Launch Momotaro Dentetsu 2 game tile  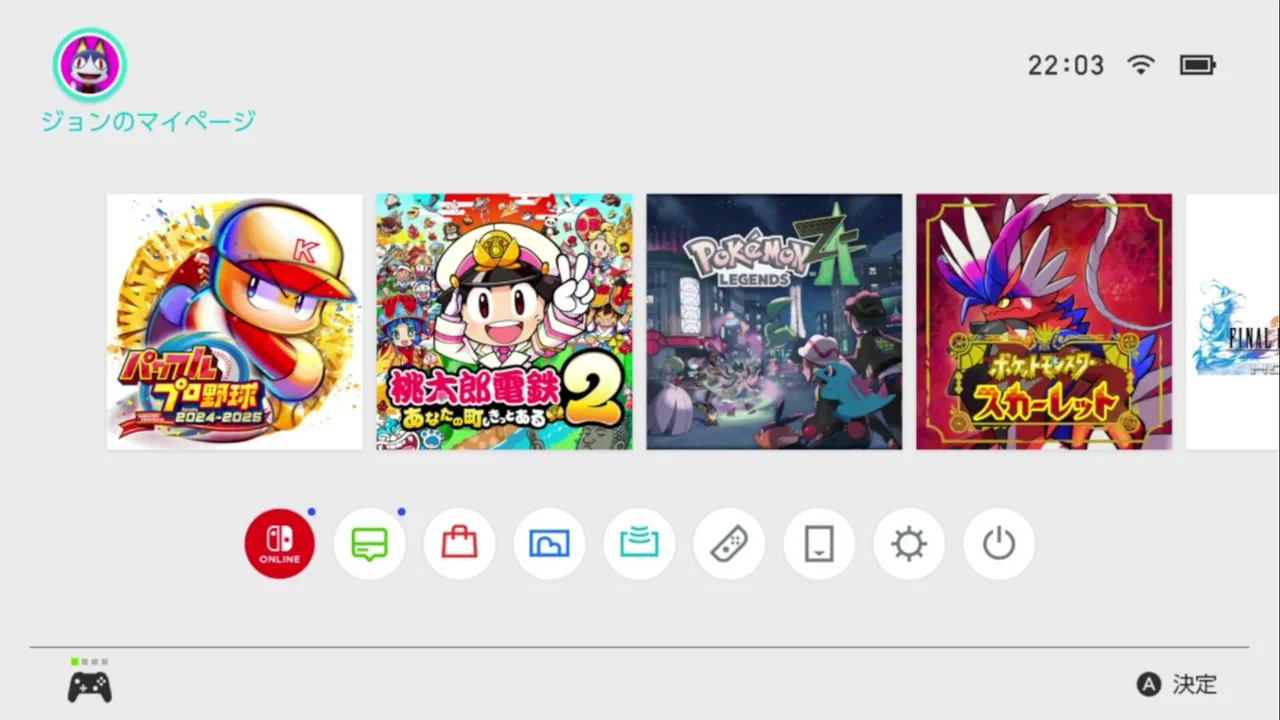click(x=505, y=322)
